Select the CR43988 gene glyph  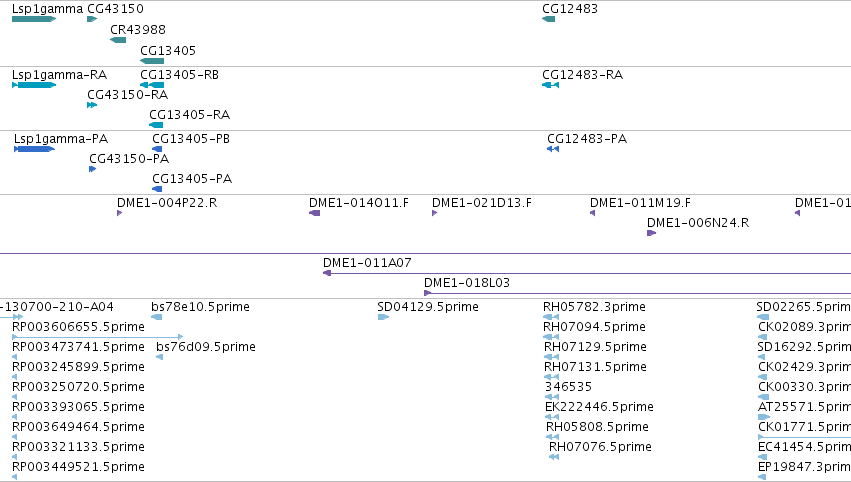click(x=118, y=40)
